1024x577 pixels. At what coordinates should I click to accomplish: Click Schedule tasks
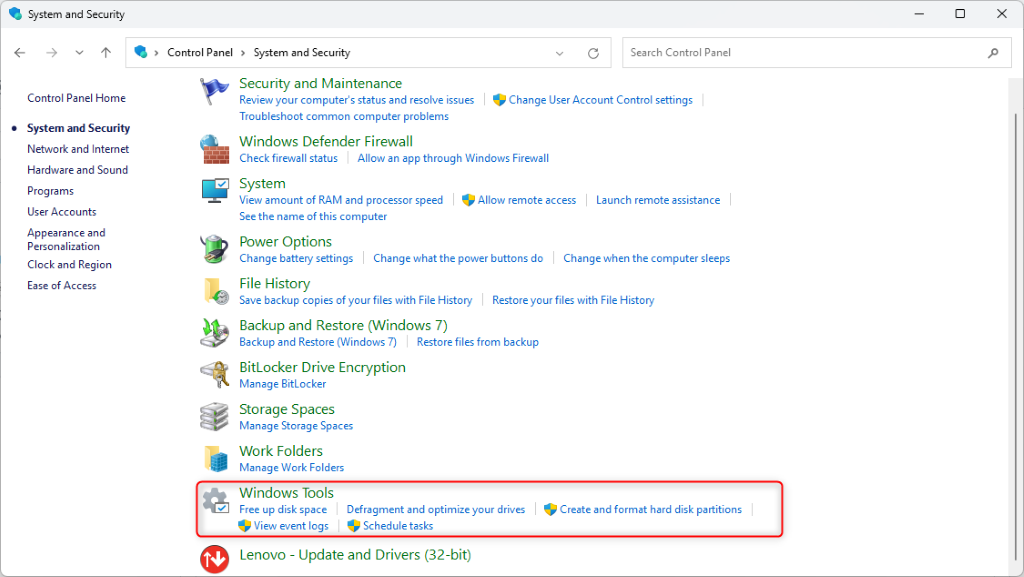pyautogui.click(x=398, y=525)
